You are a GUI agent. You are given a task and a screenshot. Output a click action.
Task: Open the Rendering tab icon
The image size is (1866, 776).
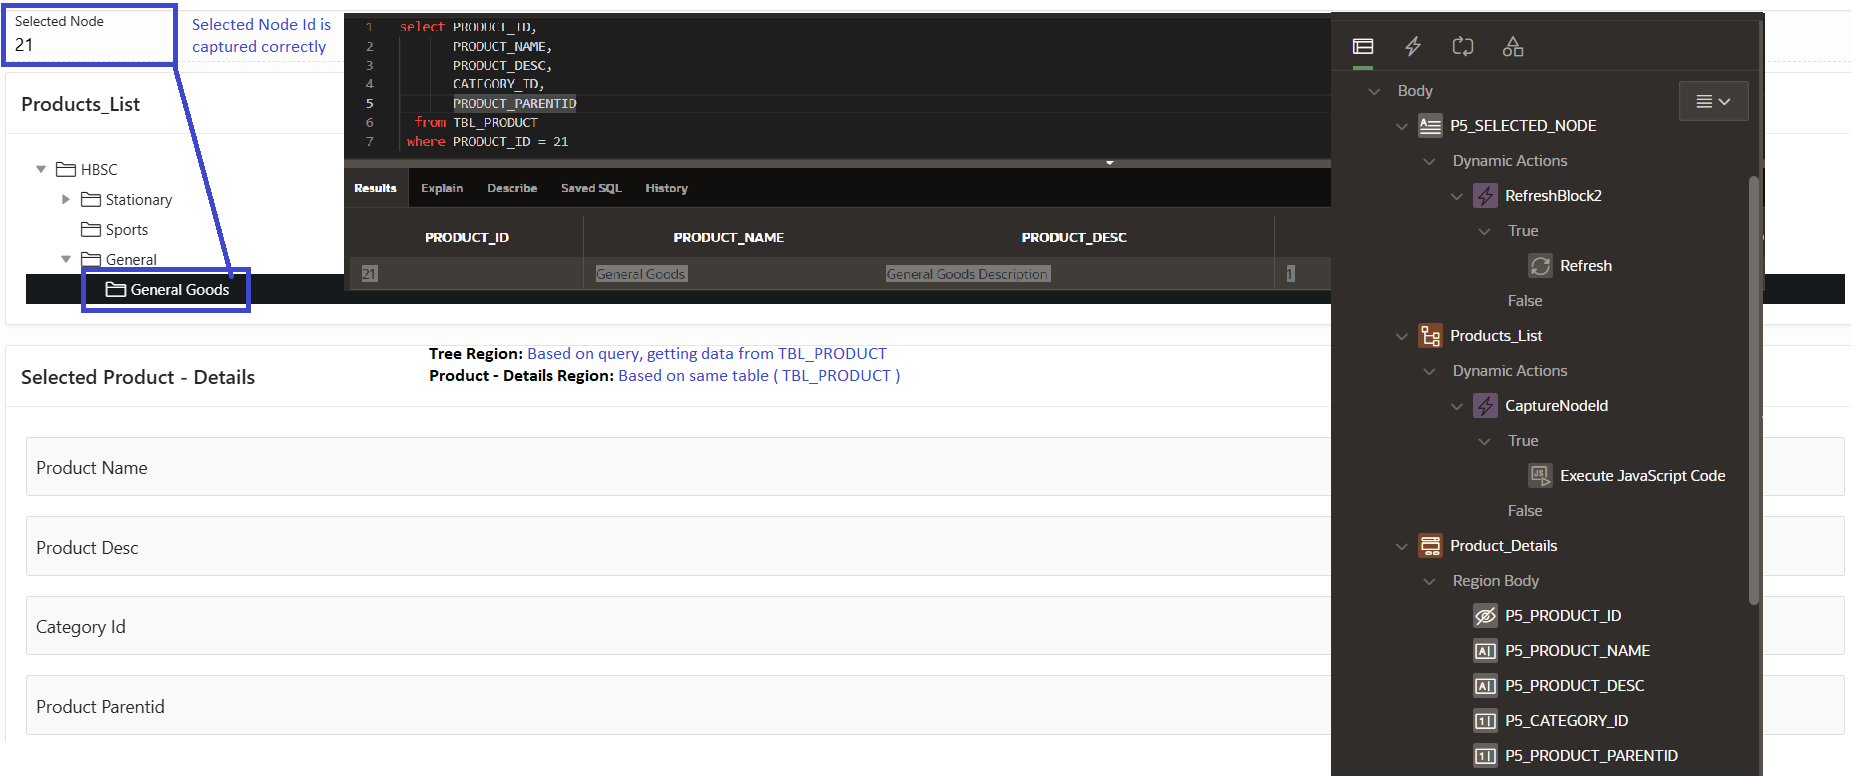click(1362, 47)
